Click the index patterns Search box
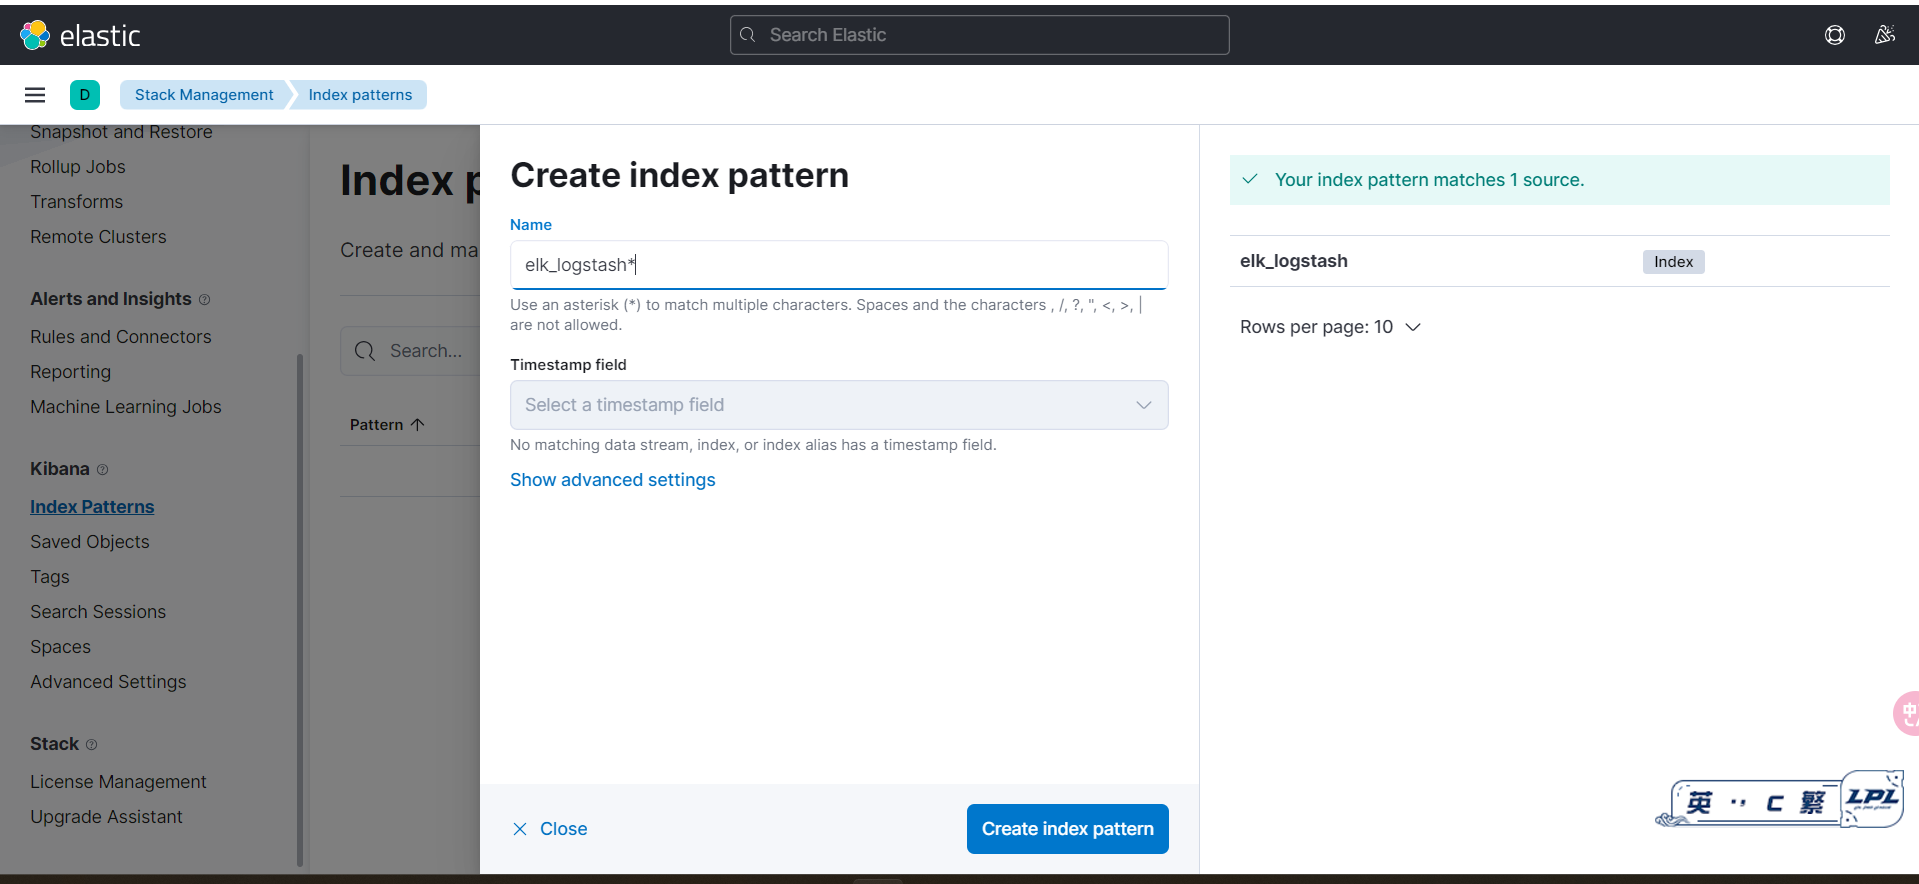 coord(410,351)
